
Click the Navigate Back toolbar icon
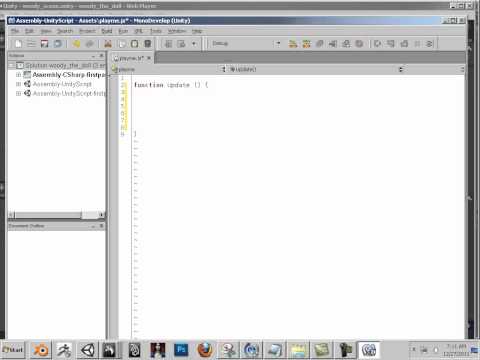point(169,44)
